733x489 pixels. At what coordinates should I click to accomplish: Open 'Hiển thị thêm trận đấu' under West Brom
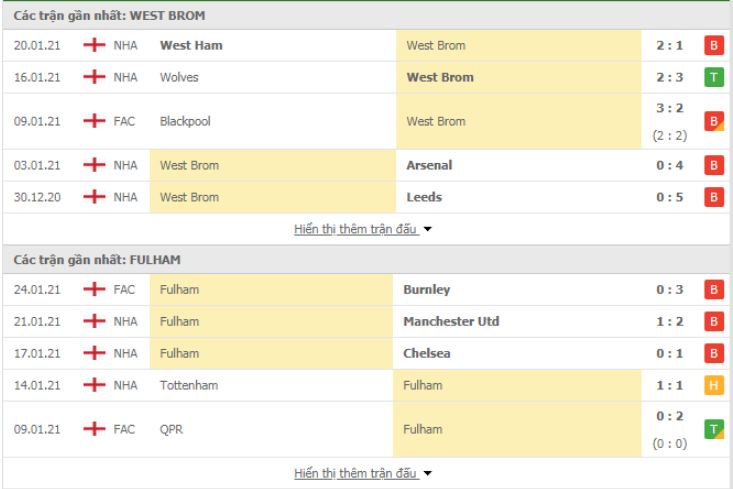[x=355, y=229]
